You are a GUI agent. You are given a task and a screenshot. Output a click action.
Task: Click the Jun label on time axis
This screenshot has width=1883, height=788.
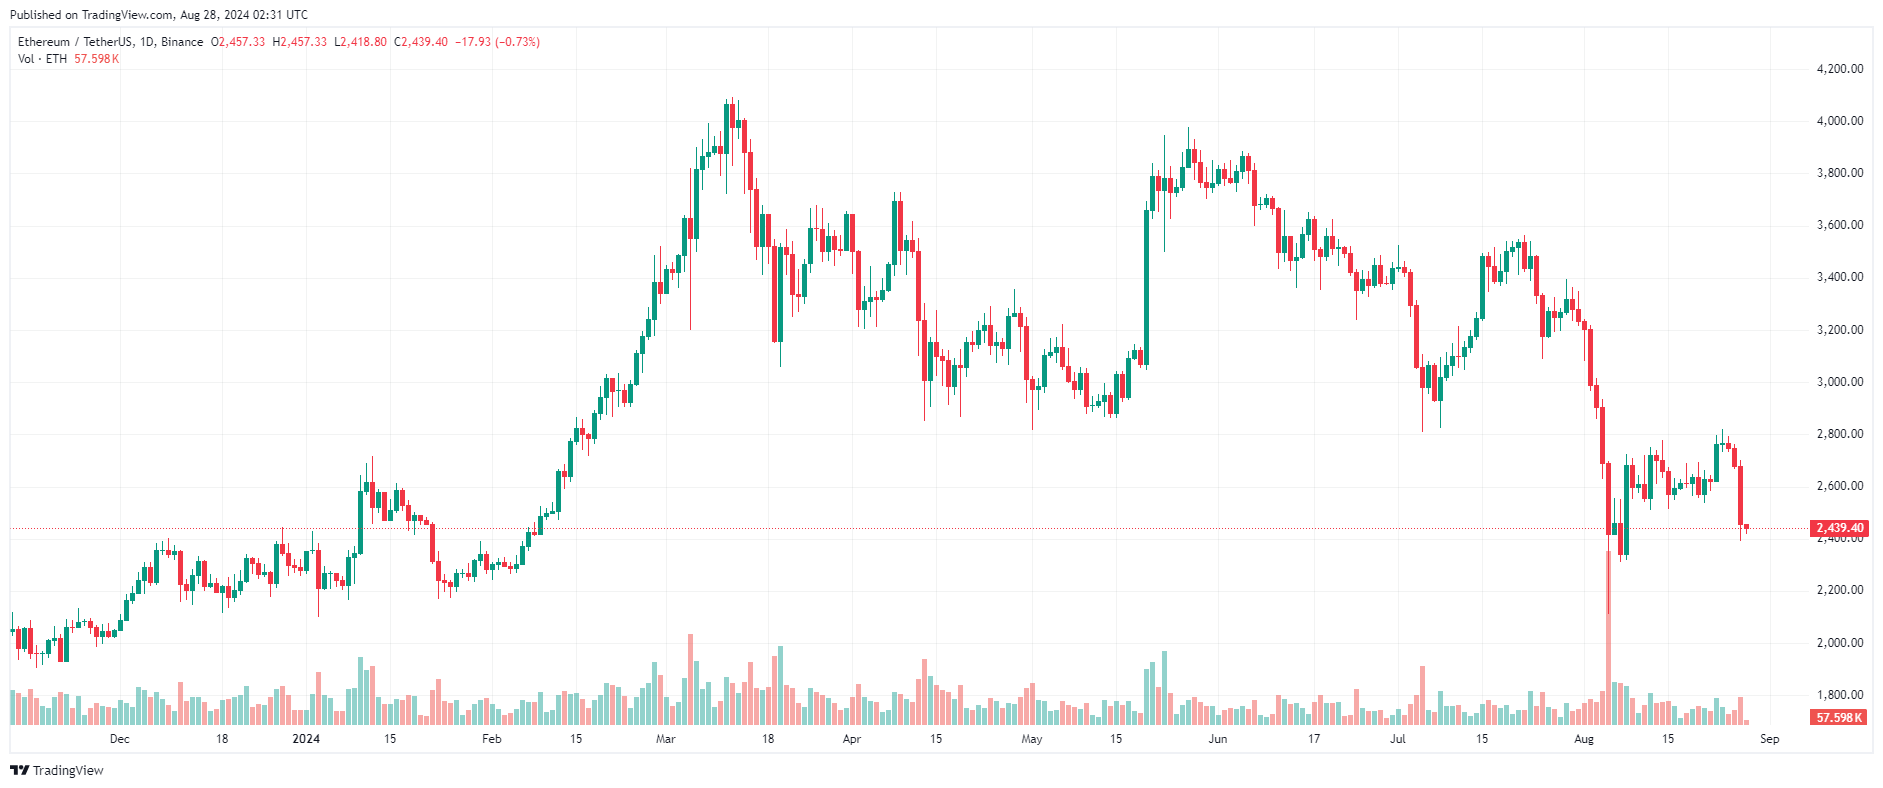pyautogui.click(x=1217, y=739)
